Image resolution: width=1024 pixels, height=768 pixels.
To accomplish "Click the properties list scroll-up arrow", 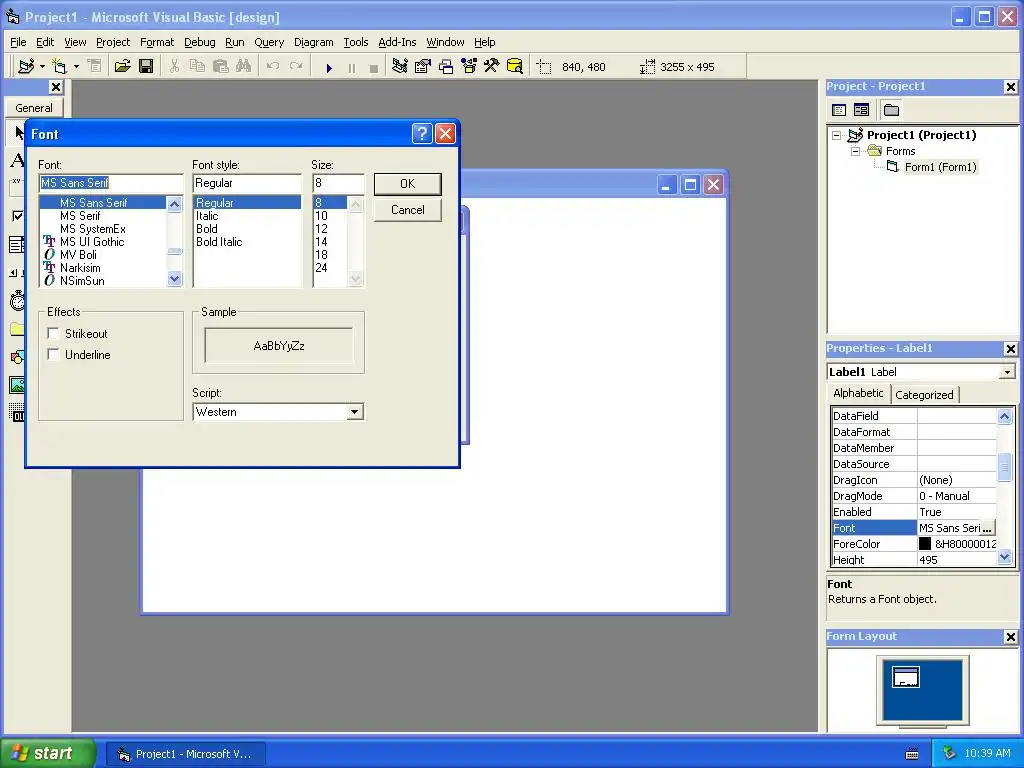I will point(1004,416).
